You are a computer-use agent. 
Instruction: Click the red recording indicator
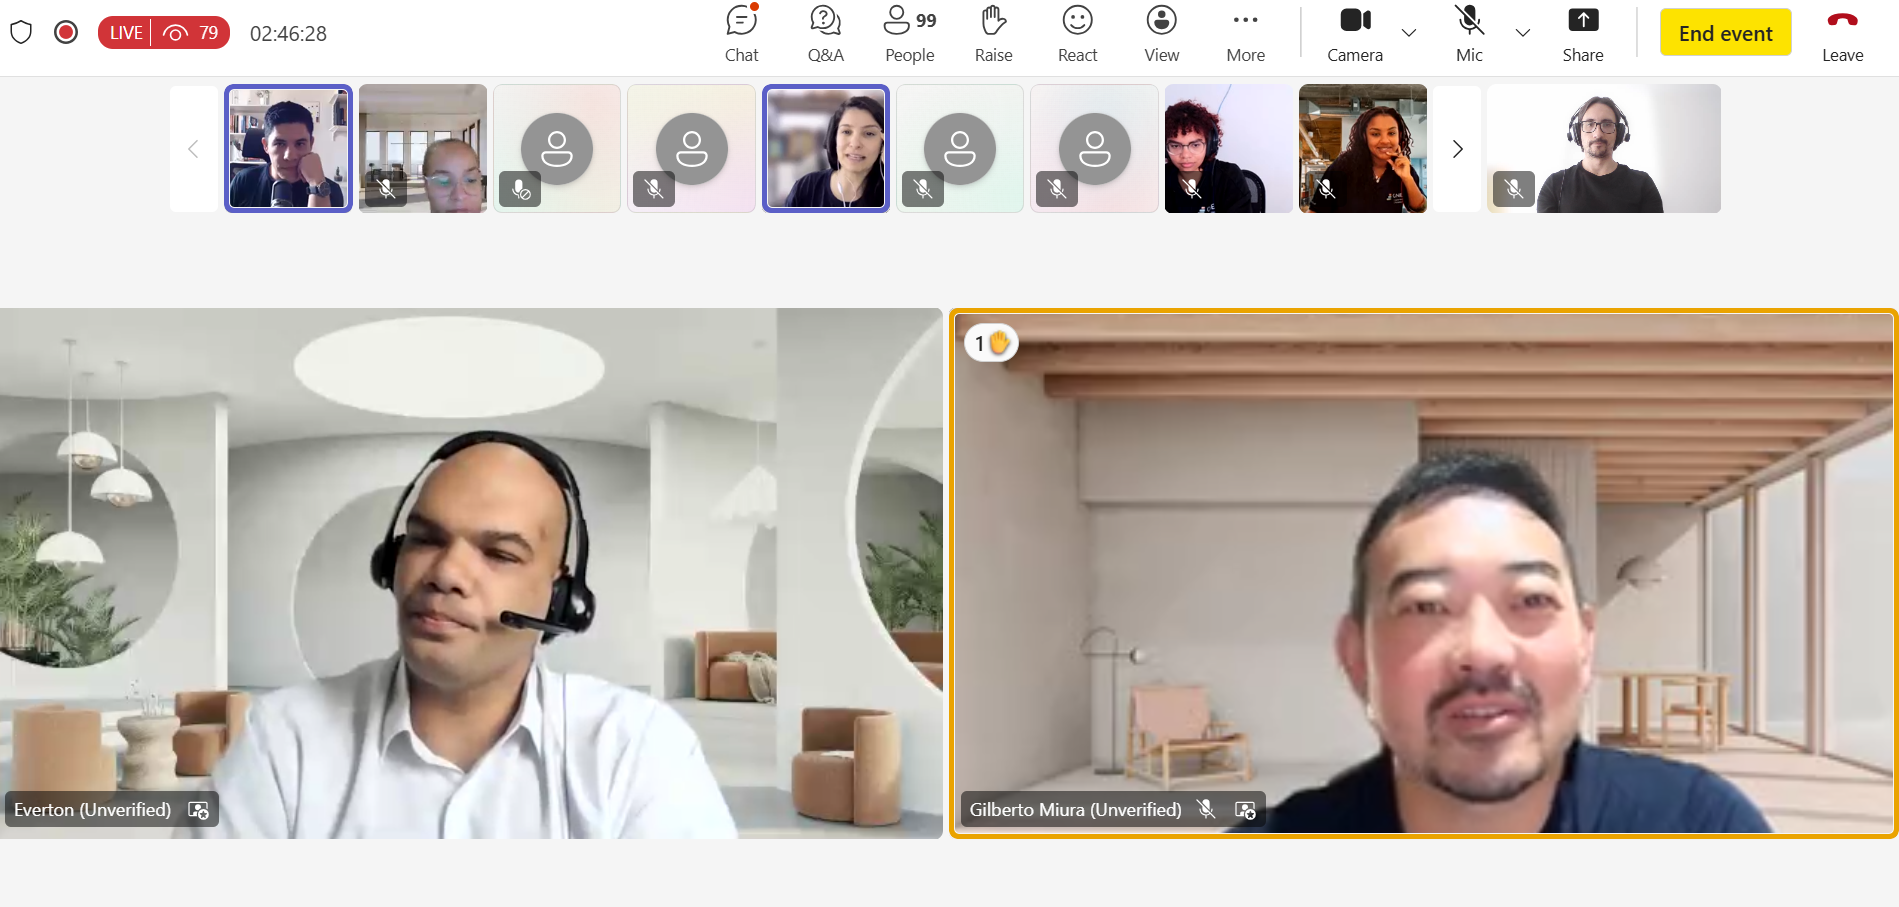(x=66, y=33)
